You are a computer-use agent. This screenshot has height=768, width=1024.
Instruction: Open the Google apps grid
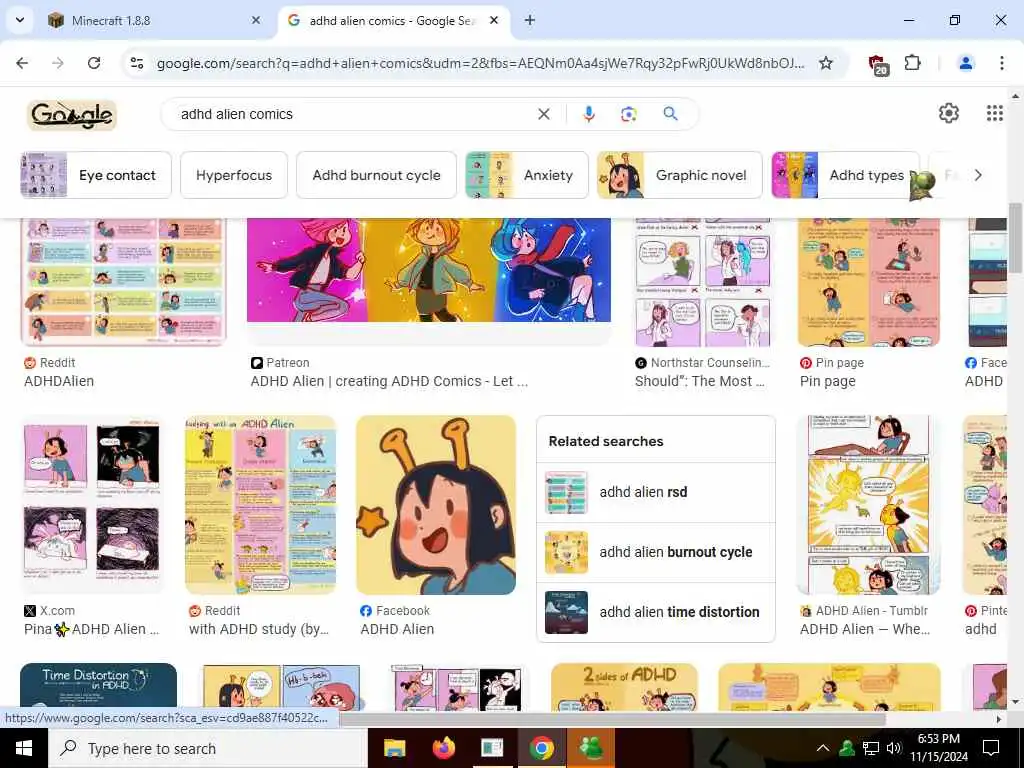(995, 113)
